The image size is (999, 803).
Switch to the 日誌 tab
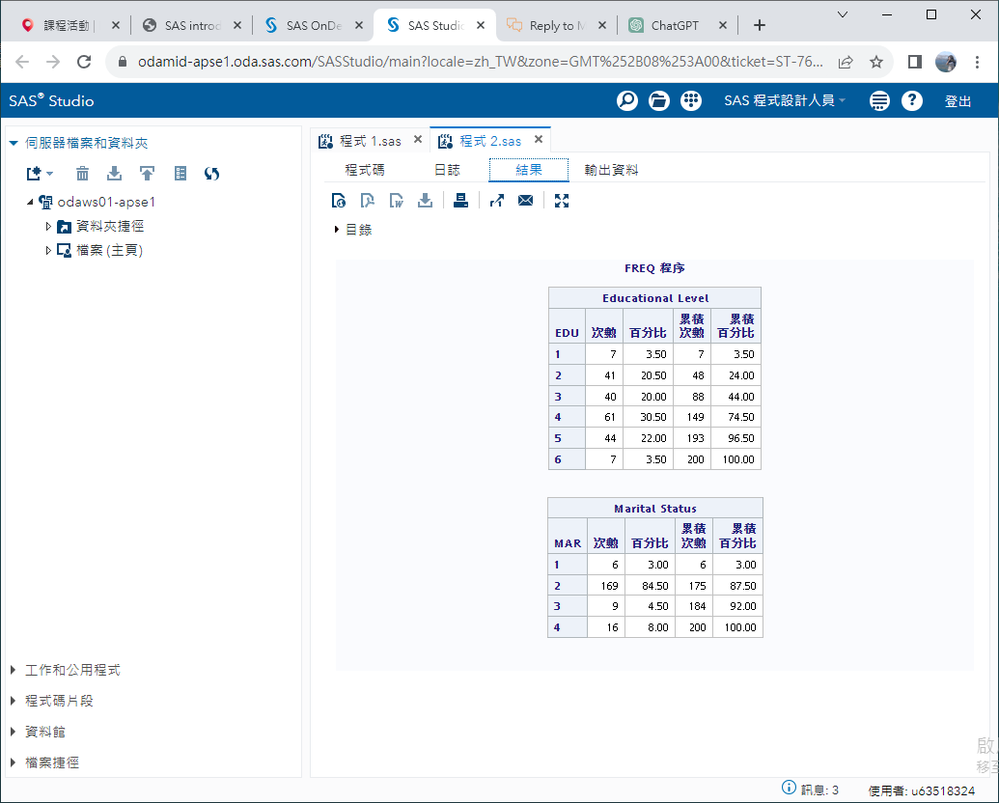(447, 170)
